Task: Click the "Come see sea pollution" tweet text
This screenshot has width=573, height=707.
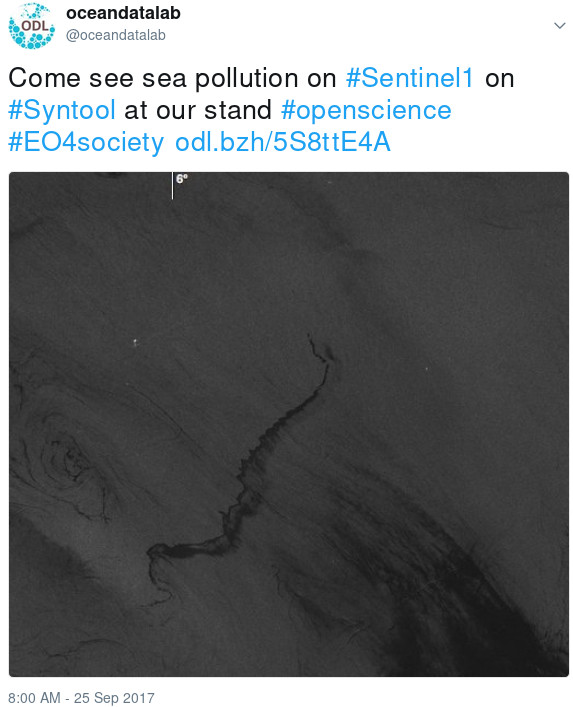Action: [x=172, y=78]
